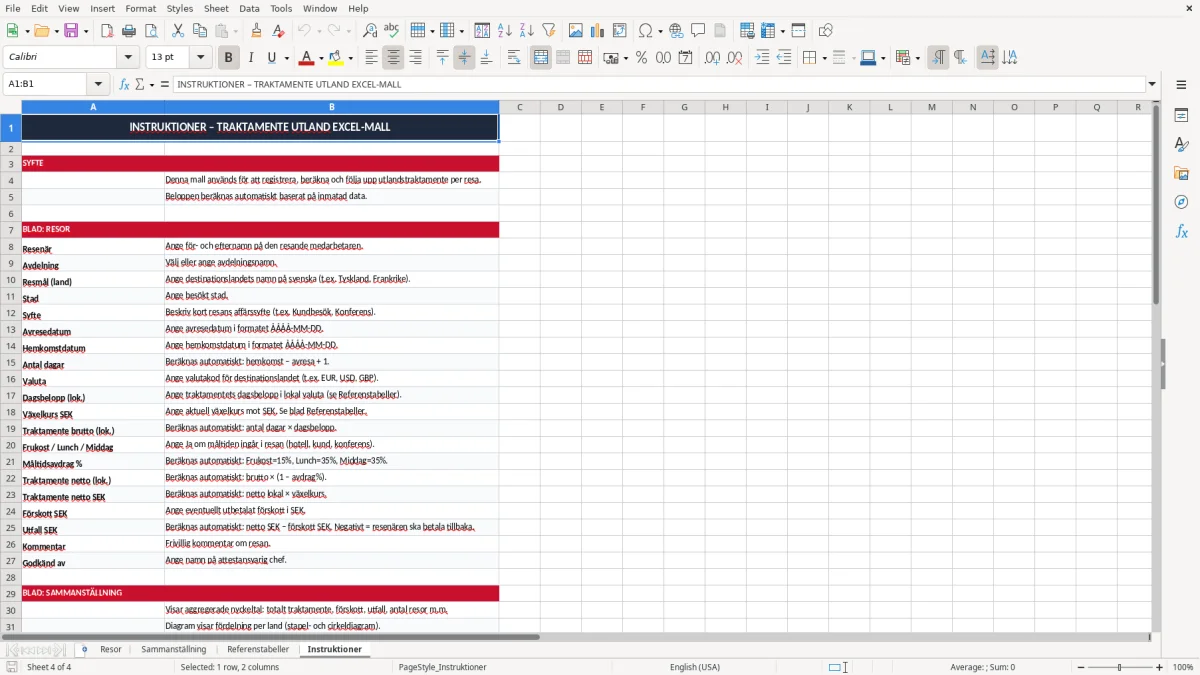This screenshot has width=1200, height=675.
Task: Toggle Center Vertically alignment
Action: pos(464,58)
